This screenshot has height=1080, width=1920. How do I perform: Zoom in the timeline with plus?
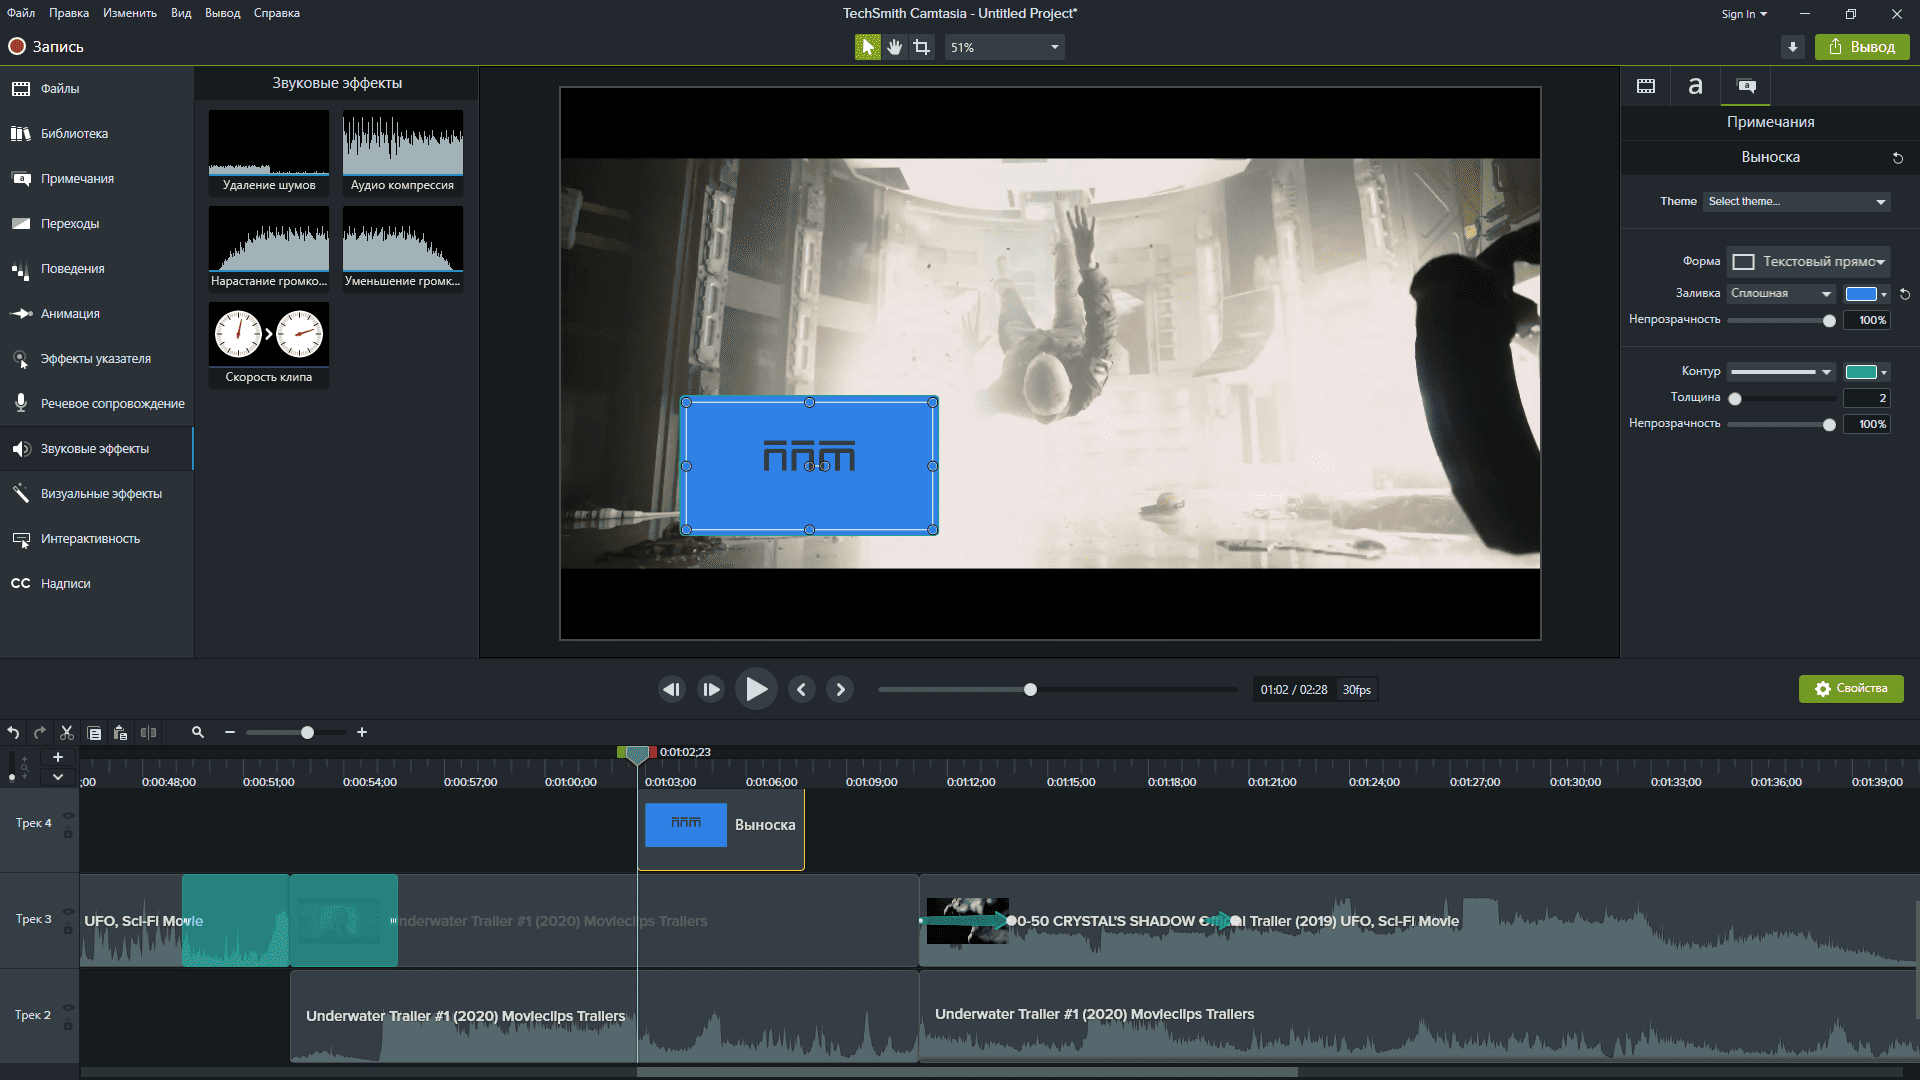coord(362,733)
